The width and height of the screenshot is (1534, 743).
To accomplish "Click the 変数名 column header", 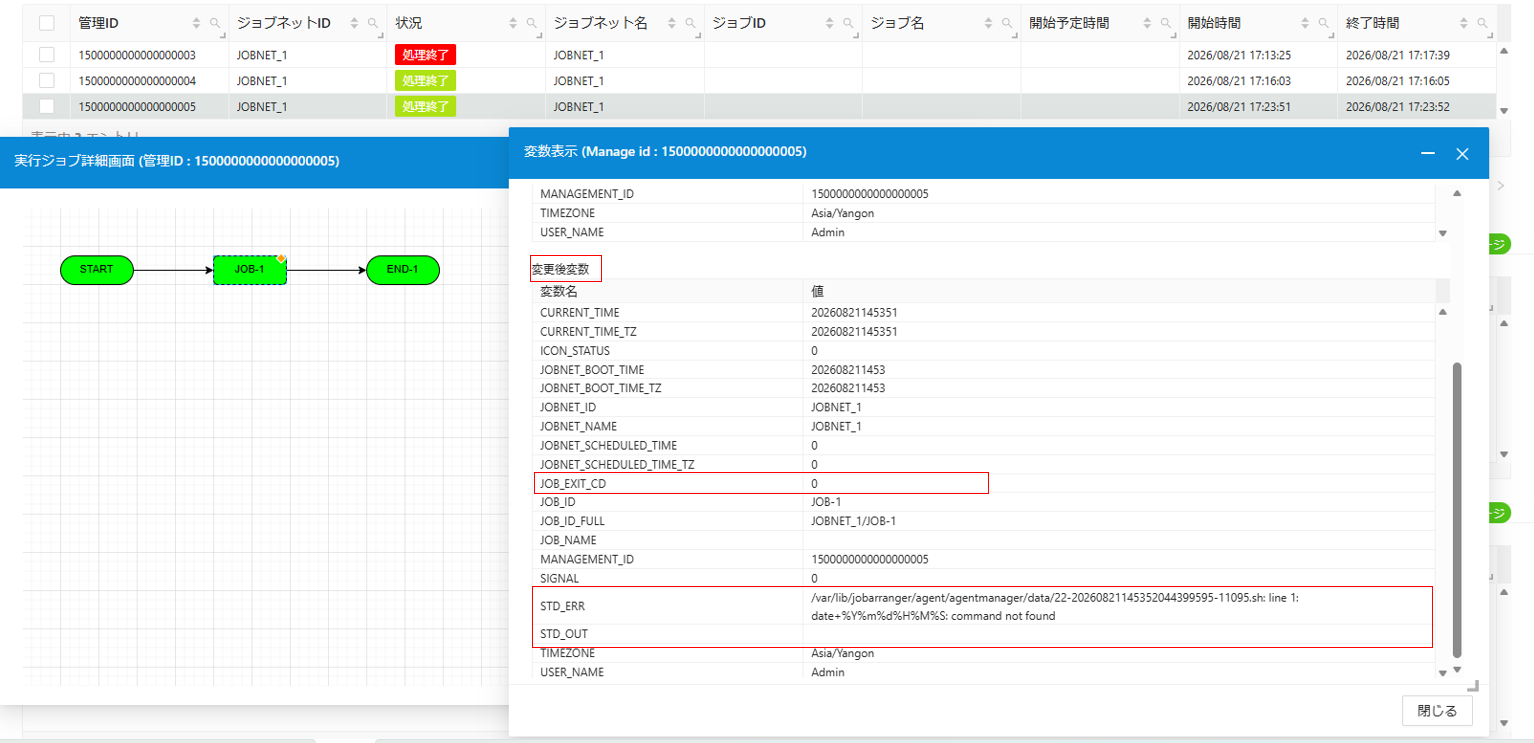I will pyautogui.click(x=667, y=292).
